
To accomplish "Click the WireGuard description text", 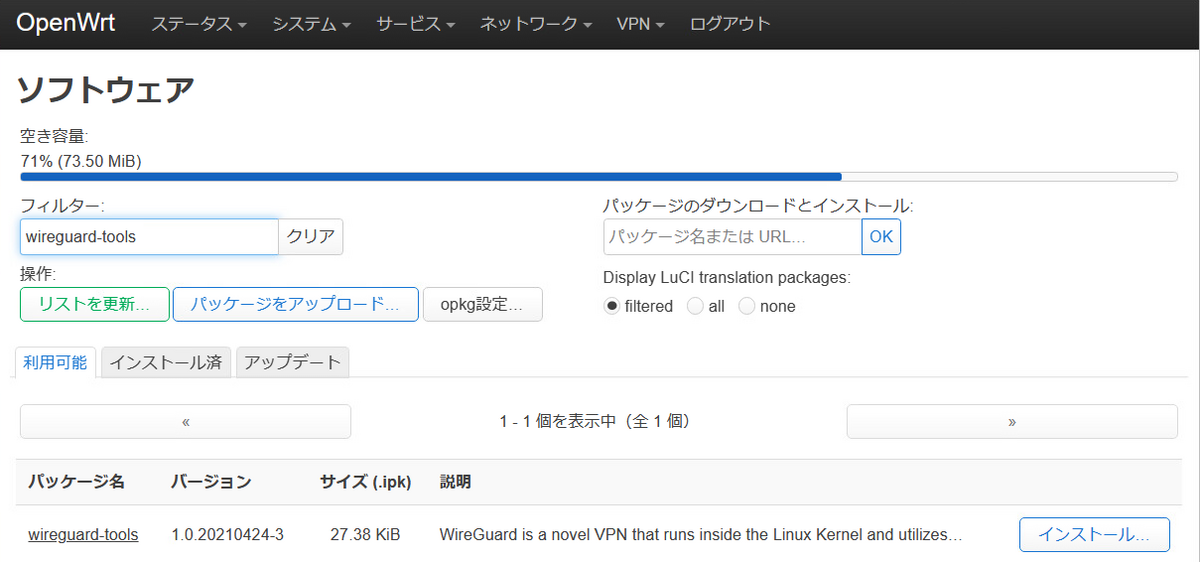I will click(x=701, y=535).
